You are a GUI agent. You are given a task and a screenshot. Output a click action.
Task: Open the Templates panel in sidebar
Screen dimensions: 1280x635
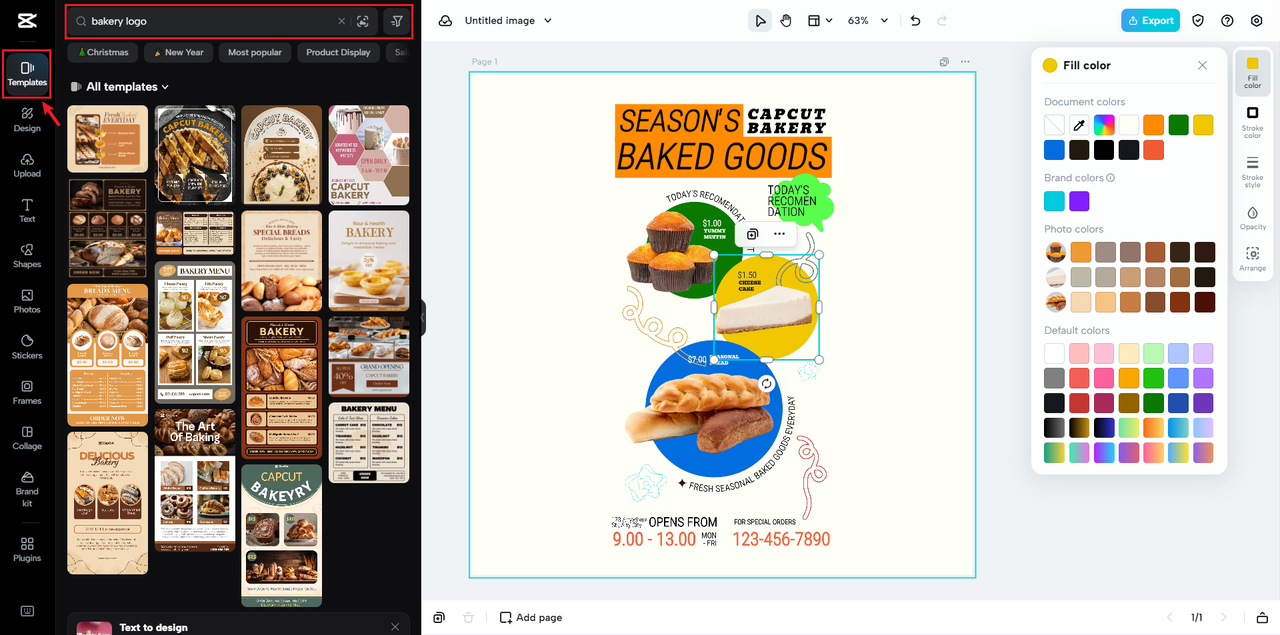pos(27,74)
